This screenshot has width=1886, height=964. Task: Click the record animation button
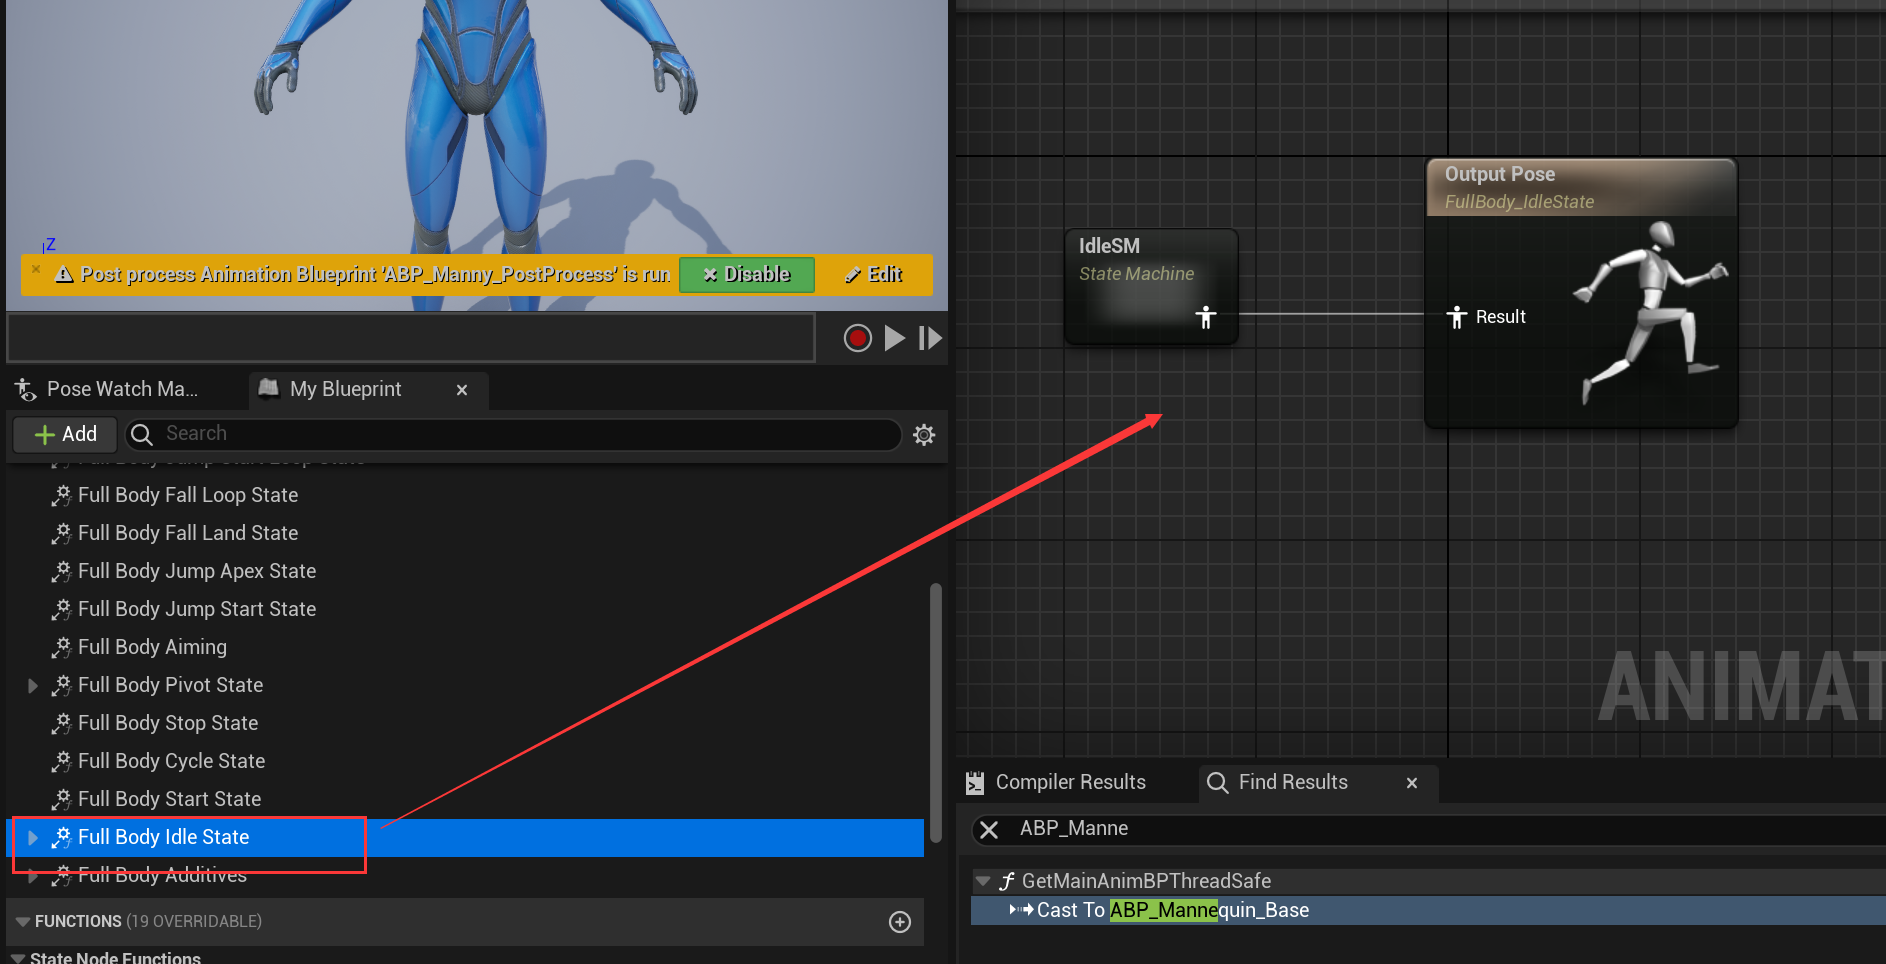pos(857,338)
